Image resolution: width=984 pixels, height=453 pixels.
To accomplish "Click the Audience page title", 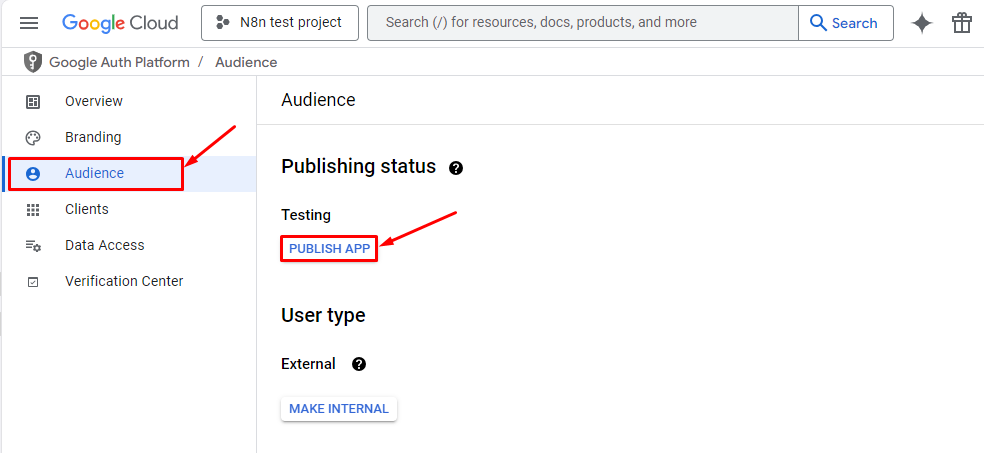I will pyautogui.click(x=318, y=100).
